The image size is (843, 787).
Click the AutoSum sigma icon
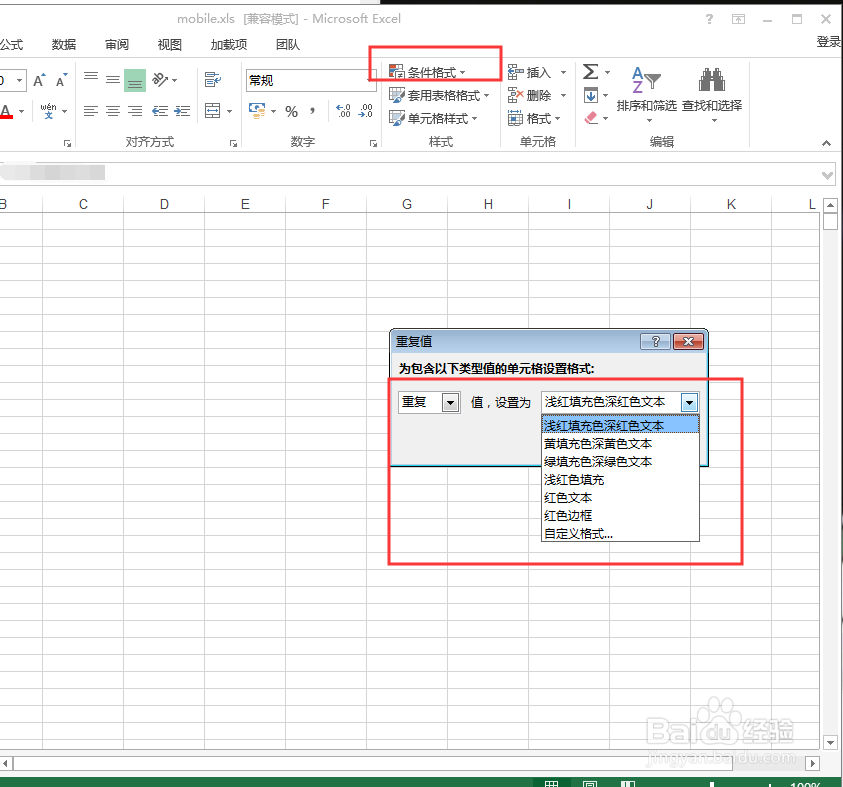click(590, 71)
